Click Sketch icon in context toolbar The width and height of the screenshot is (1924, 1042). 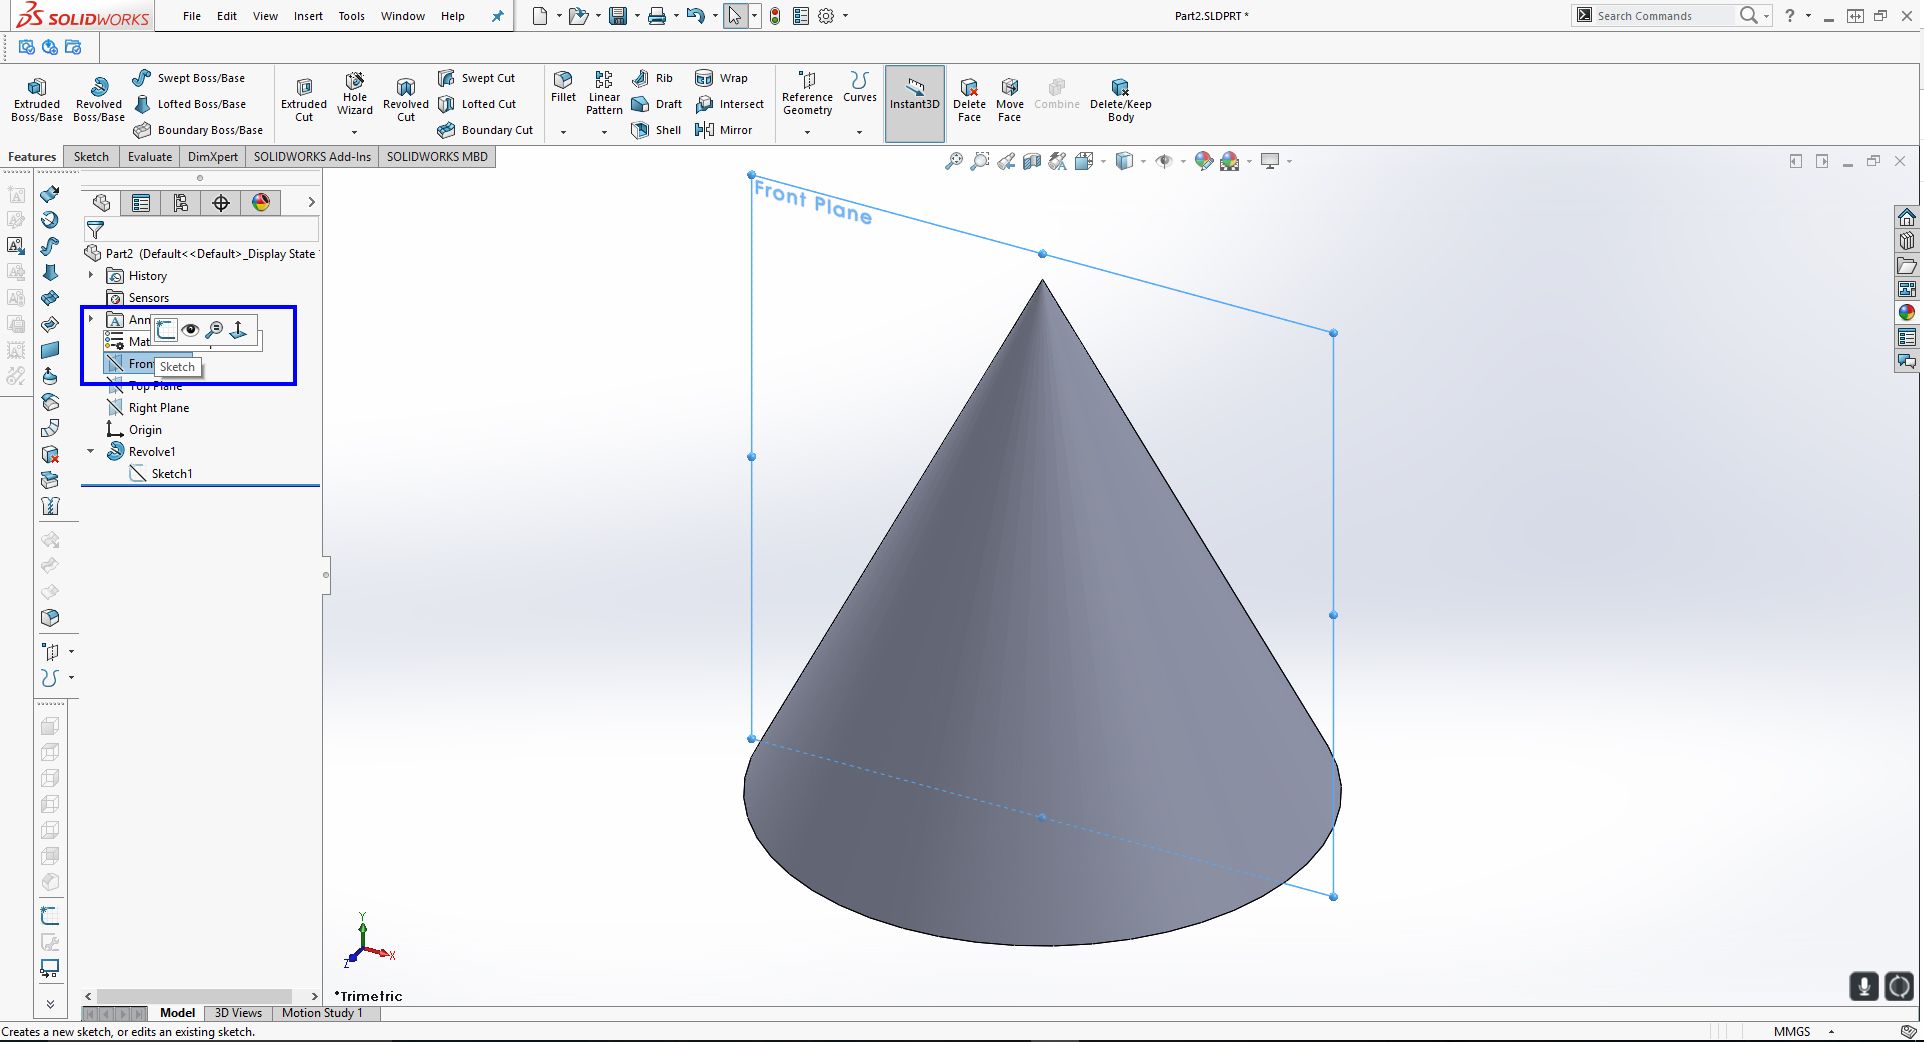point(166,329)
